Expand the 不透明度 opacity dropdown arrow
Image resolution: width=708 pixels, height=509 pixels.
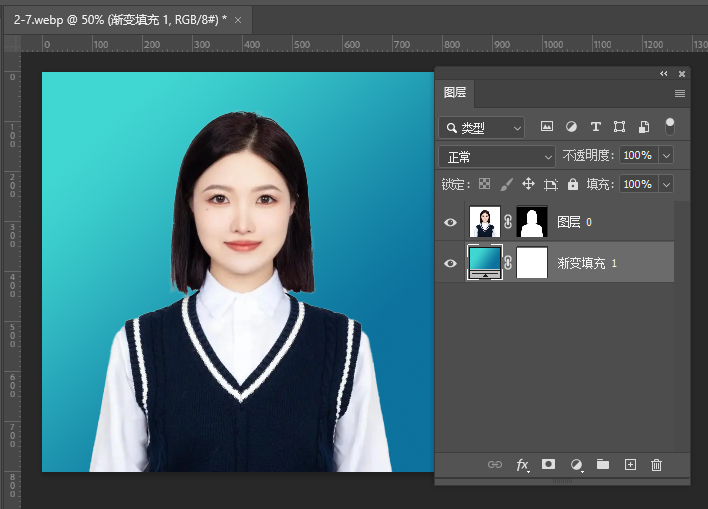[x=665, y=156]
